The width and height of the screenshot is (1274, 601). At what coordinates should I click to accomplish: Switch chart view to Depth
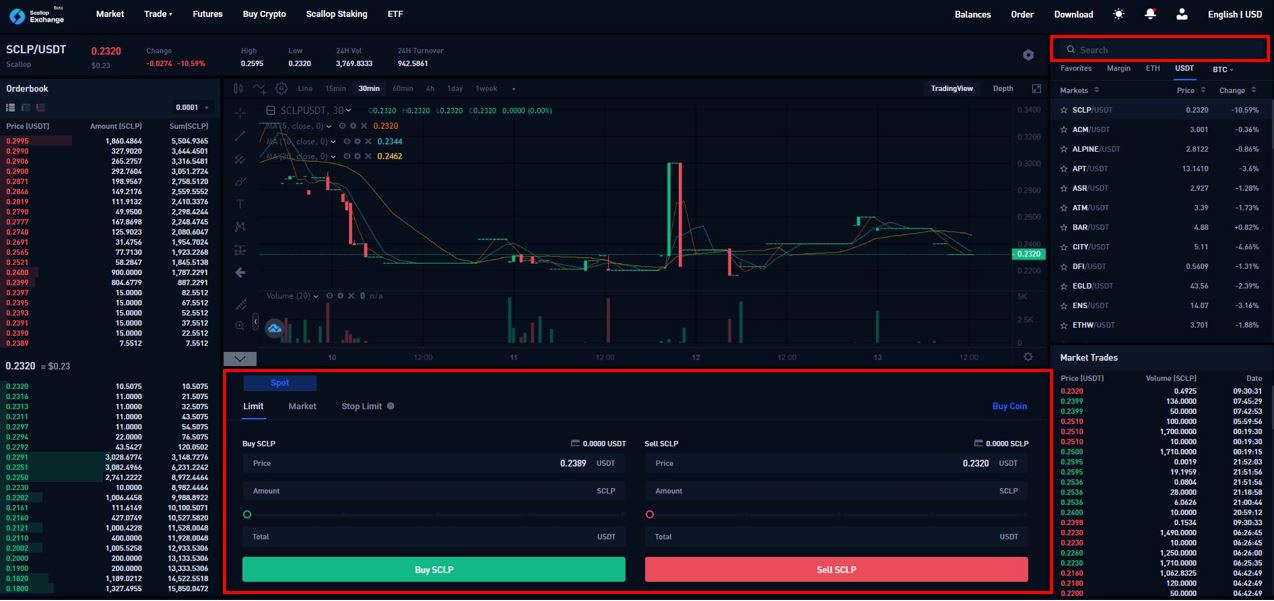pyautogui.click(x=1003, y=88)
